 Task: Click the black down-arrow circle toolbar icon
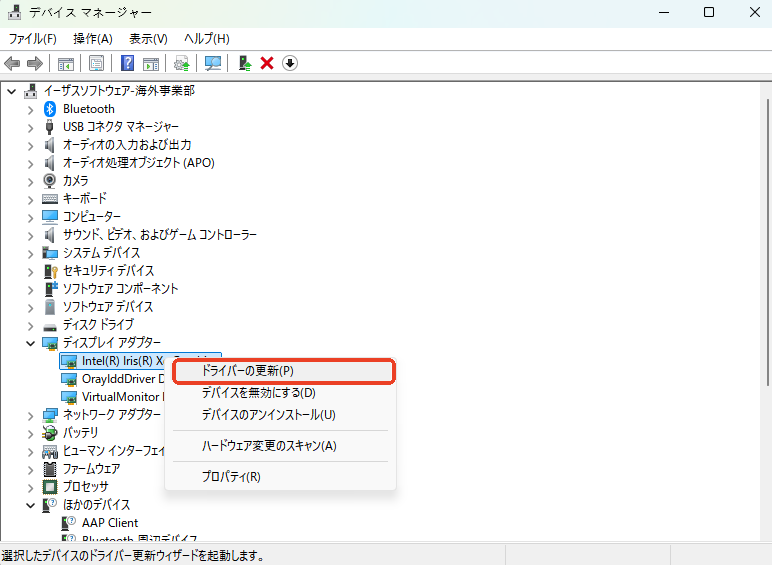(x=290, y=63)
